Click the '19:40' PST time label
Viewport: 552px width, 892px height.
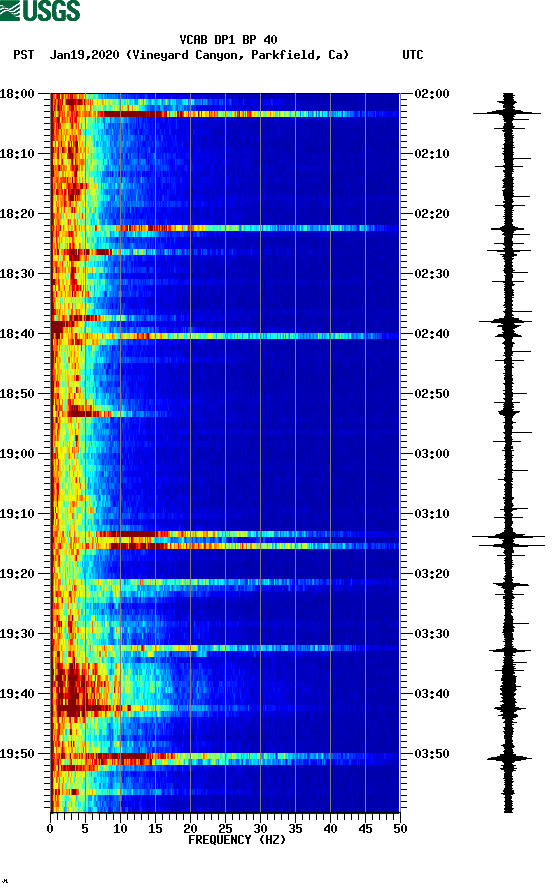(17, 694)
